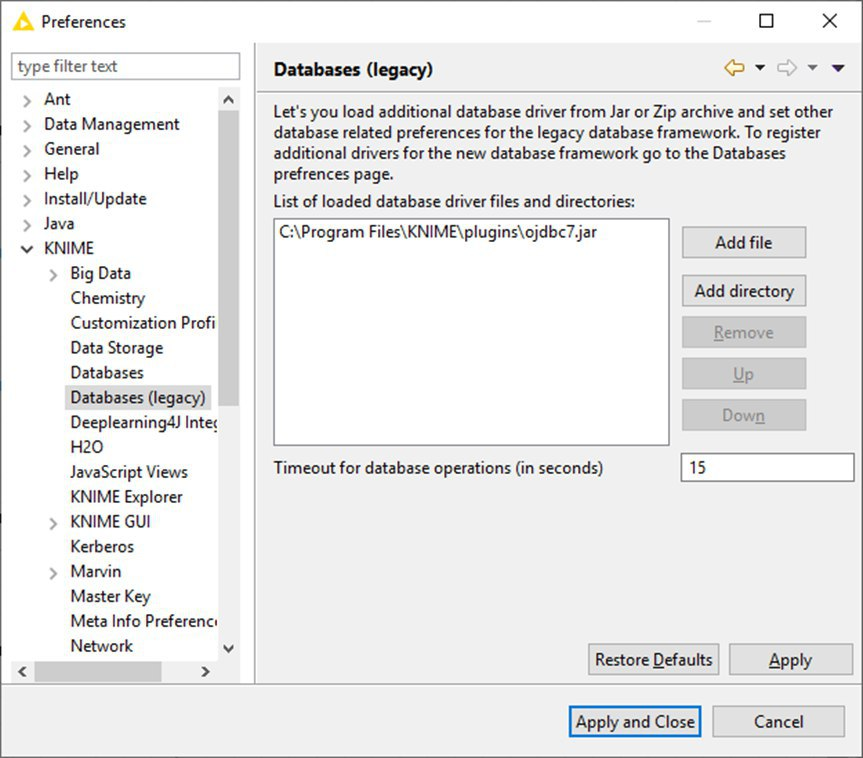Expand the Install/Update tree node

tap(27, 200)
